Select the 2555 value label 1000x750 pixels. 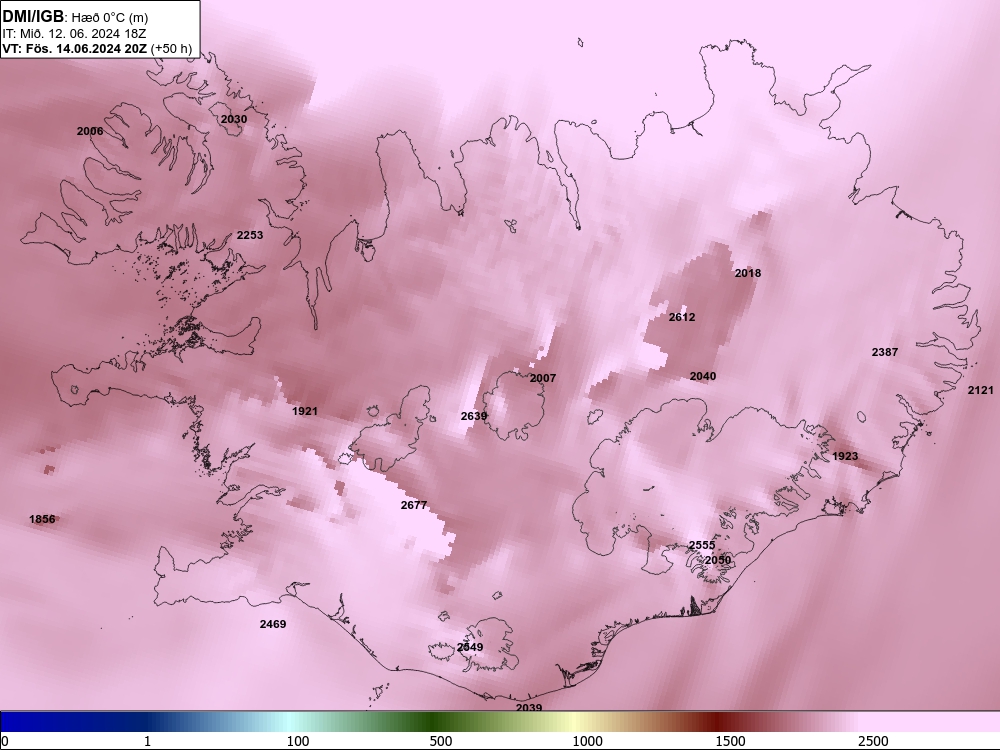(x=702, y=545)
